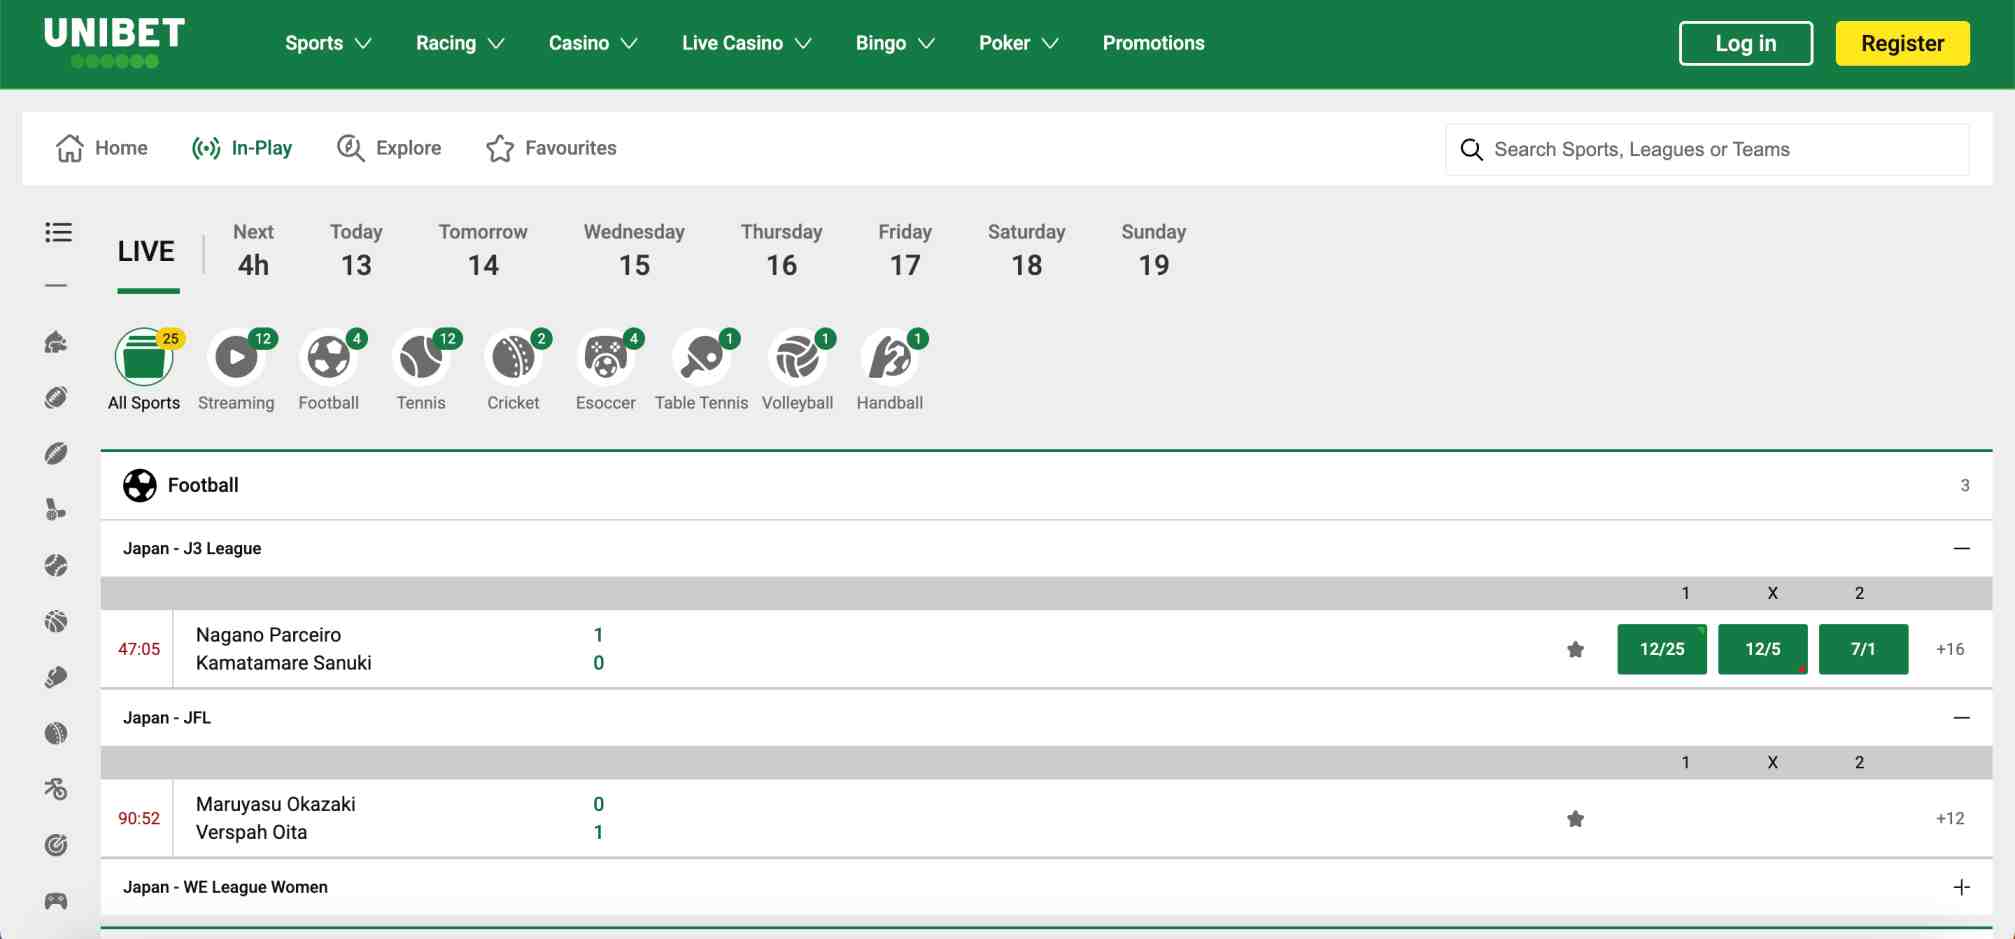
Task: Click the Register button
Action: [1902, 43]
